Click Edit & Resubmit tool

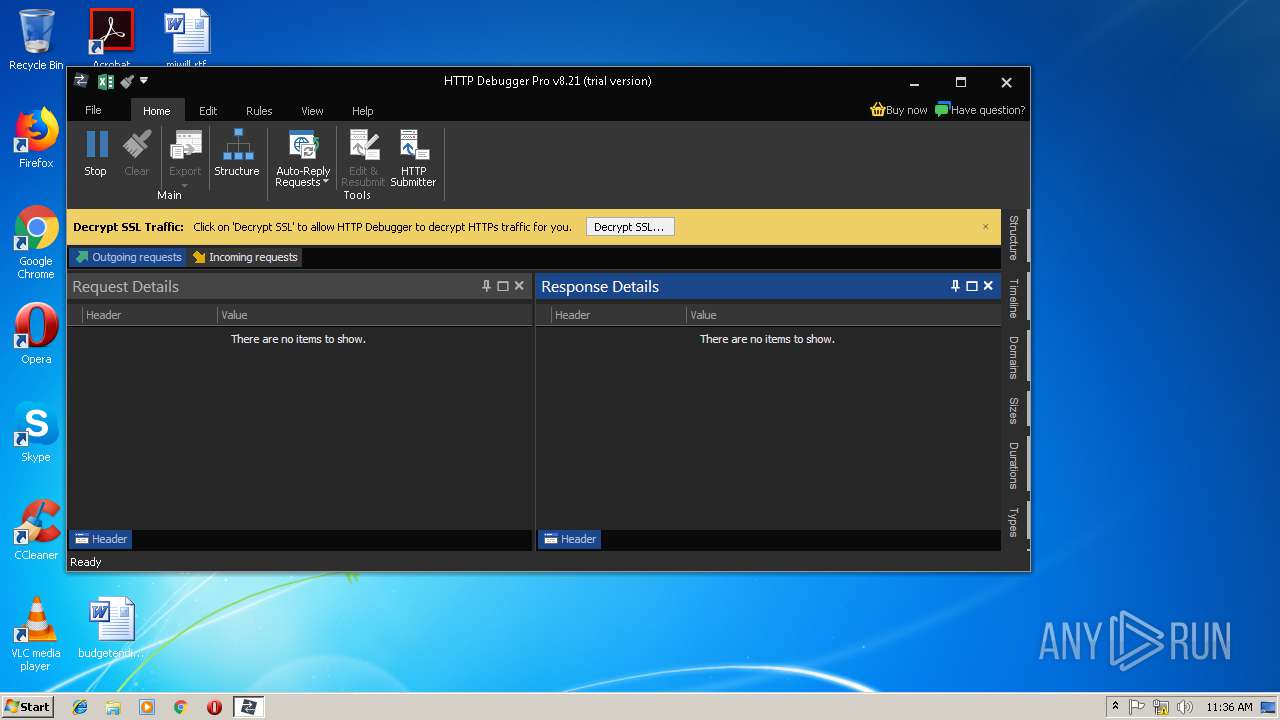tap(362, 158)
